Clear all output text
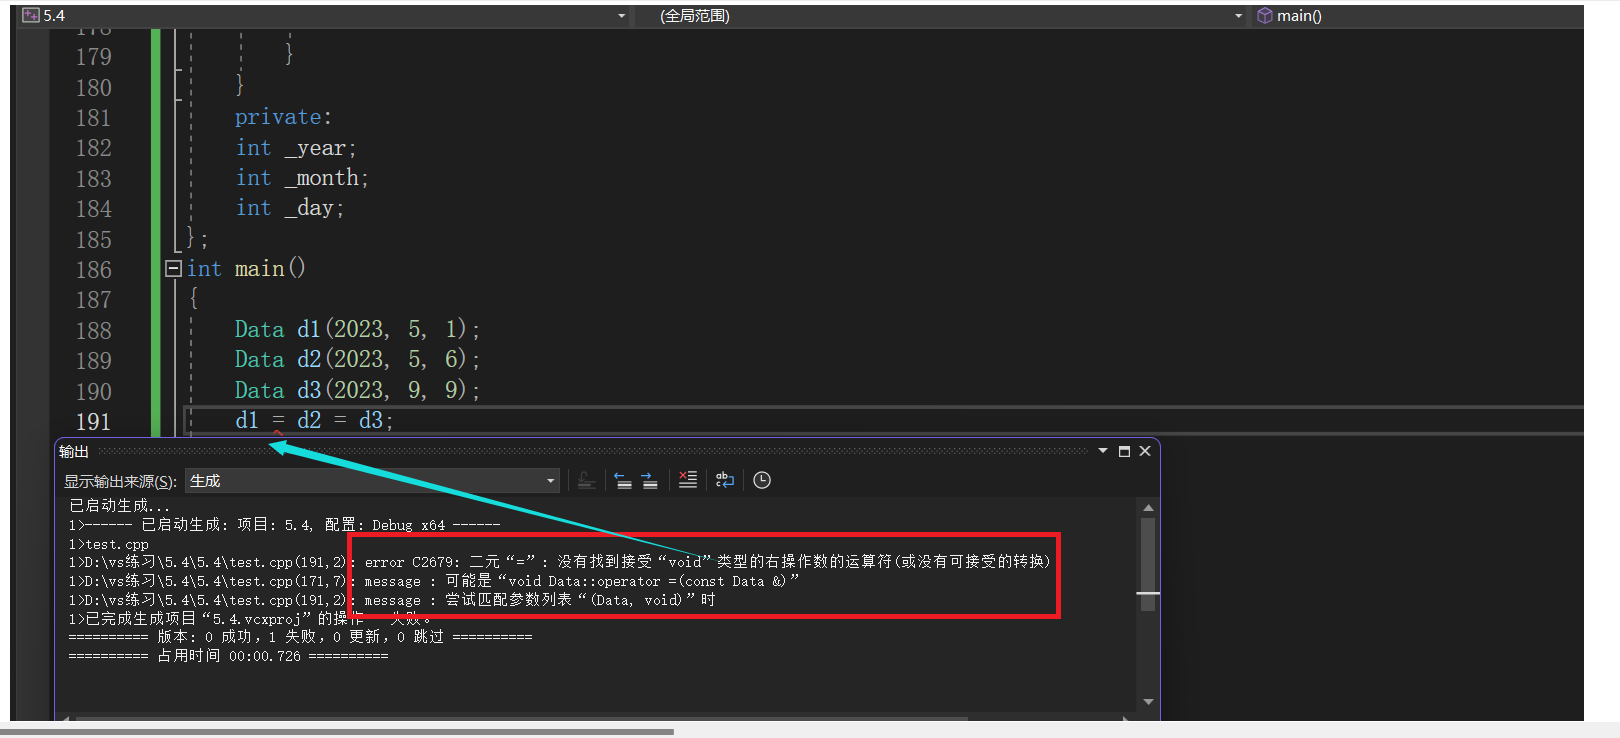 pyautogui.click(x=688, y=480)
